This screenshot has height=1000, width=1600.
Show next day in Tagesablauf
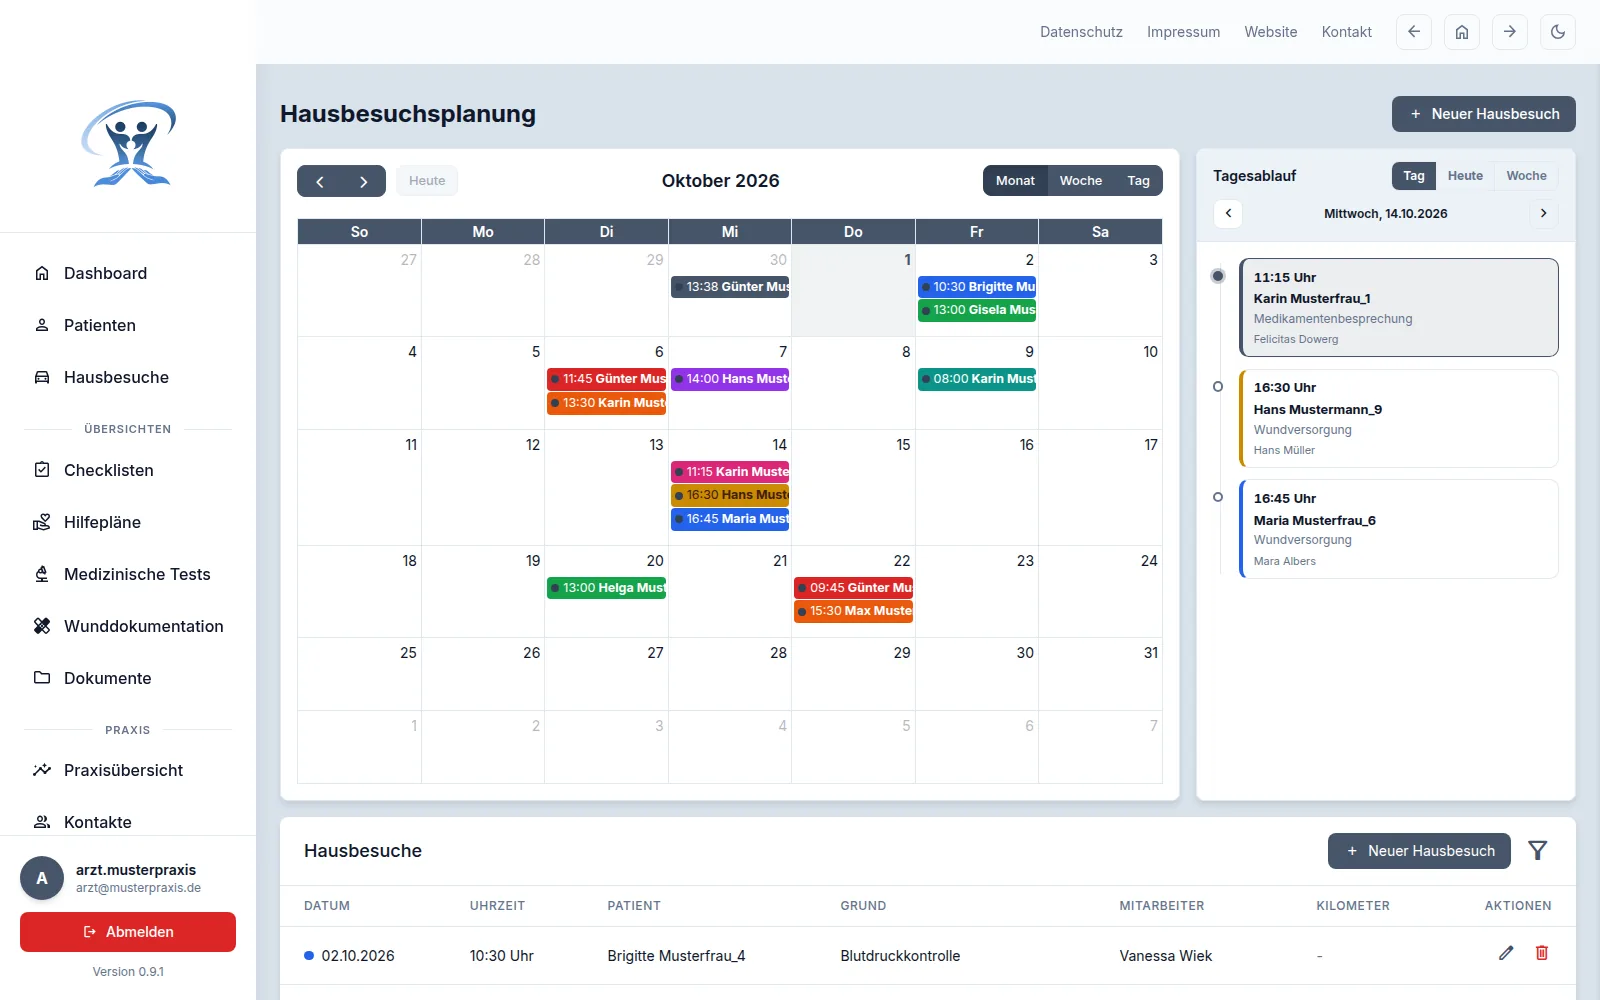click(1543, 213)
